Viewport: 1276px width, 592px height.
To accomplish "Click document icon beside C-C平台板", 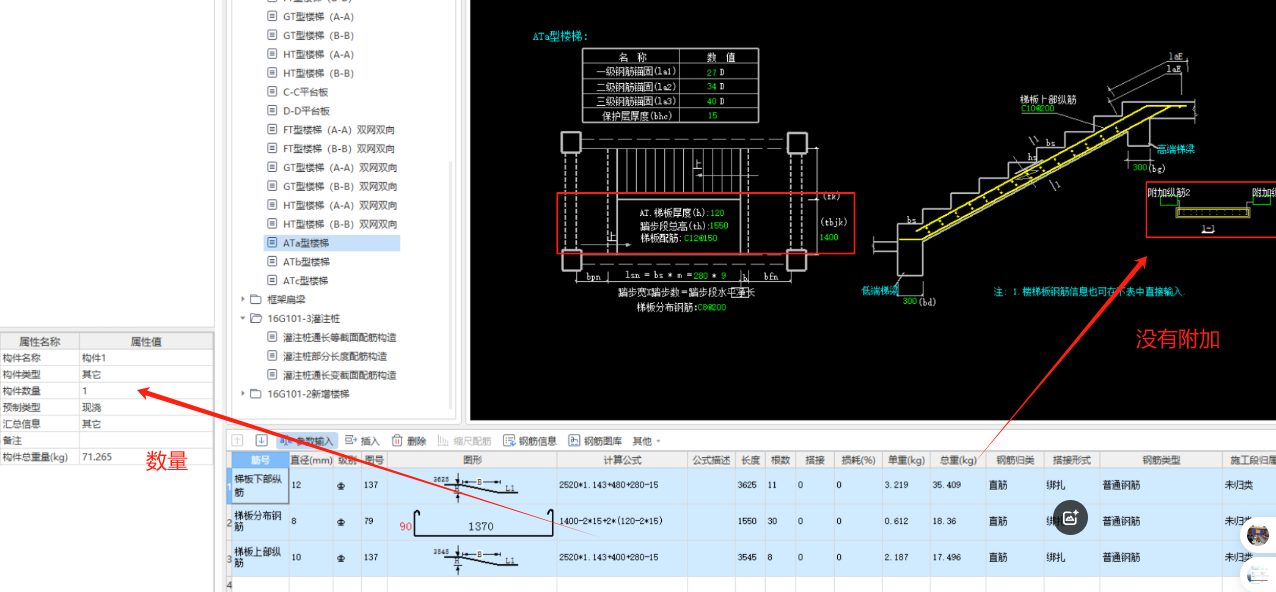I will 272,92.
